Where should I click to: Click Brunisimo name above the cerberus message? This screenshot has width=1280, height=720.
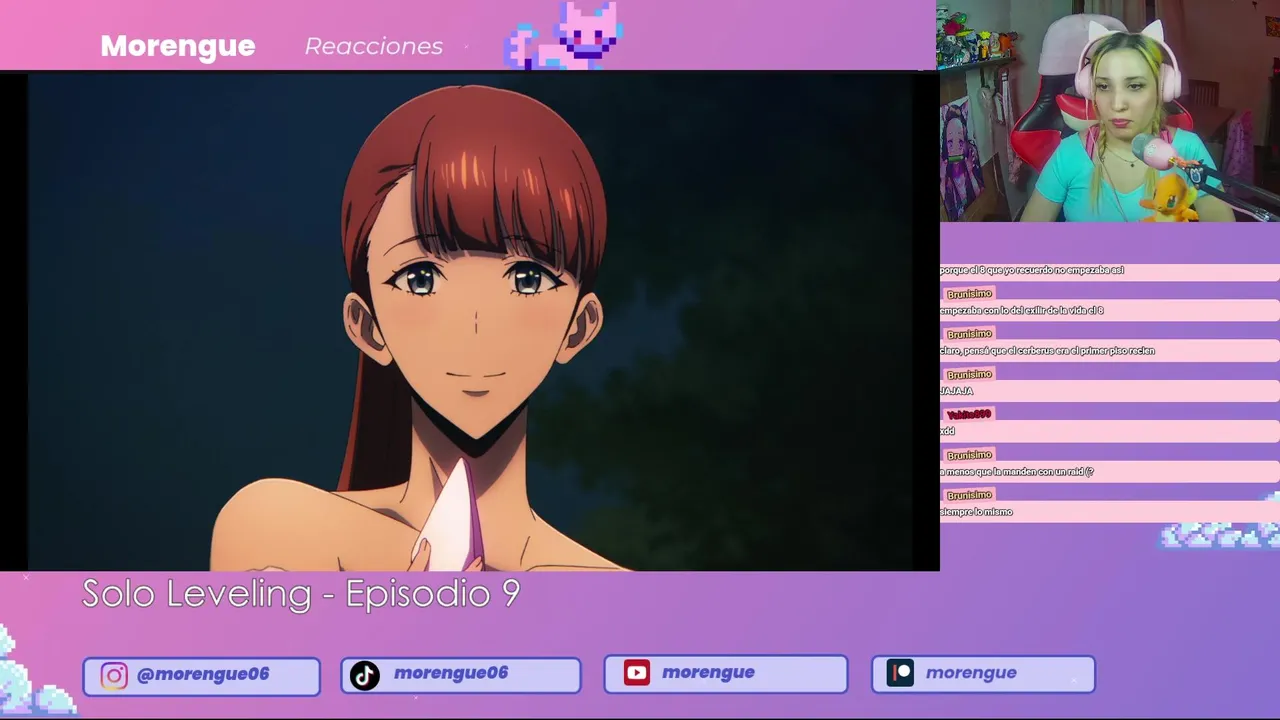click(x=969, y=334)
